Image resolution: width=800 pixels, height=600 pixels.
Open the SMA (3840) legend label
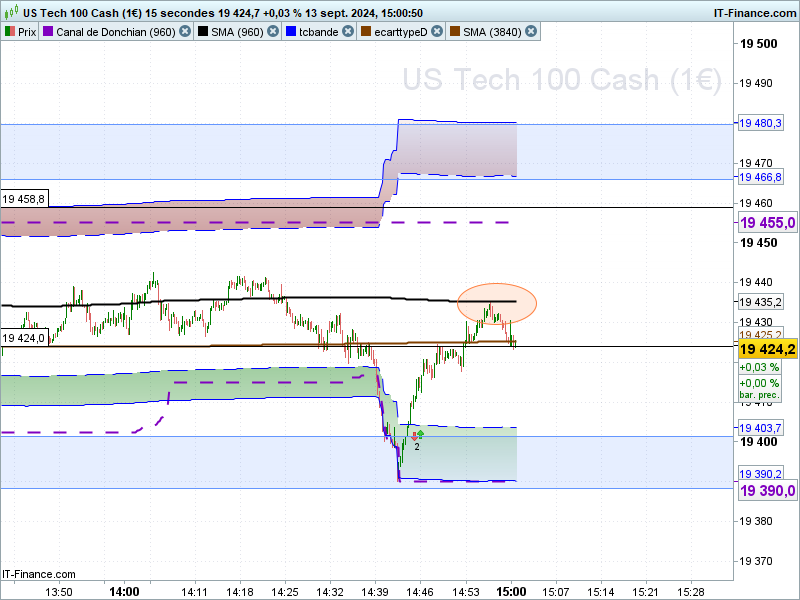492,32
